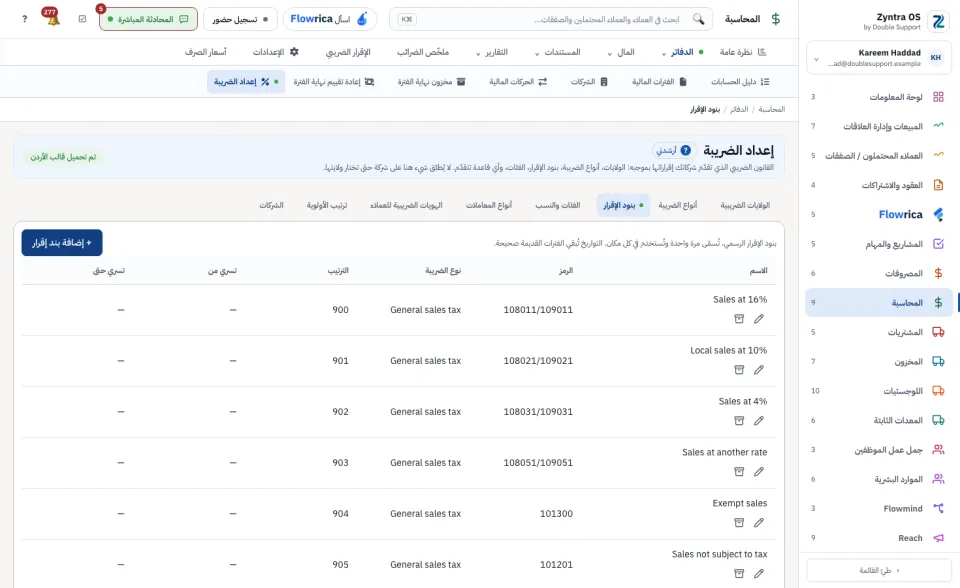This screenshot has height=588, width=960.
Task: Open ملخّص الضرائب menu item
Action: pos(423,52)
